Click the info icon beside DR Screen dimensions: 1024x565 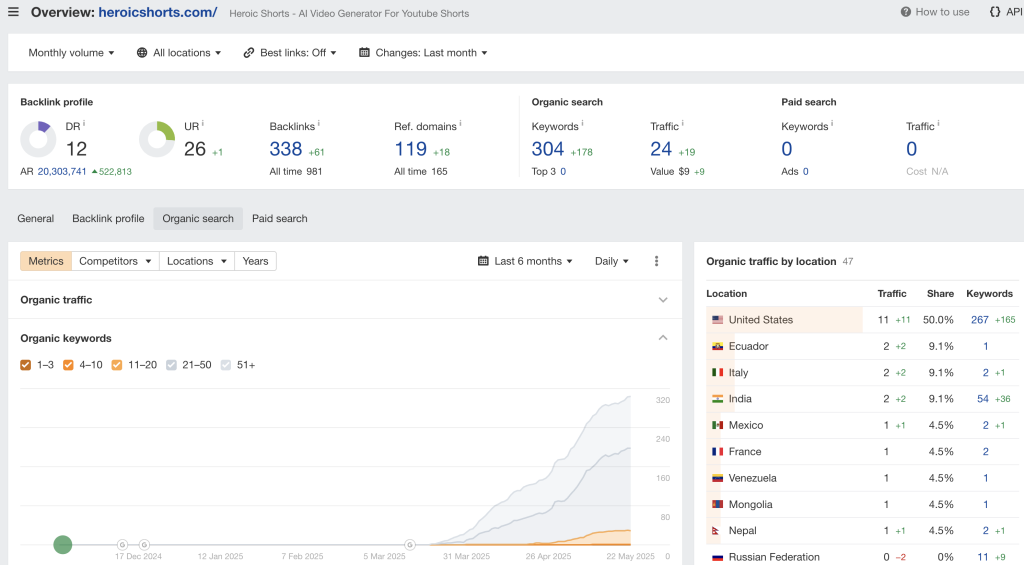[84, 124]
